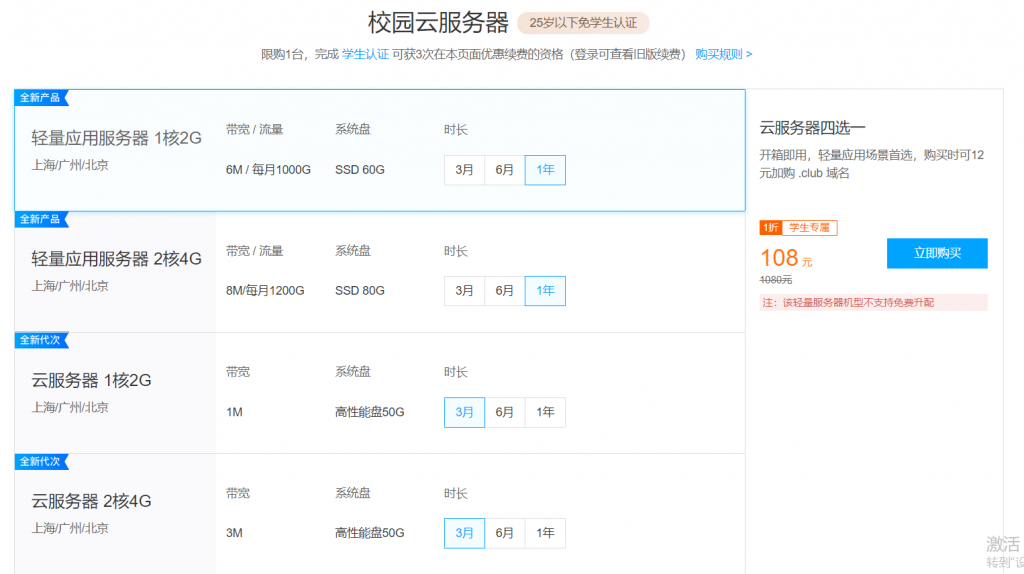Image resolution: width=1024 pixels, height=574 pixels.
Task: Select 1年 duration for 轻量应用服务器 2核4G
Action: pos(545,291)
